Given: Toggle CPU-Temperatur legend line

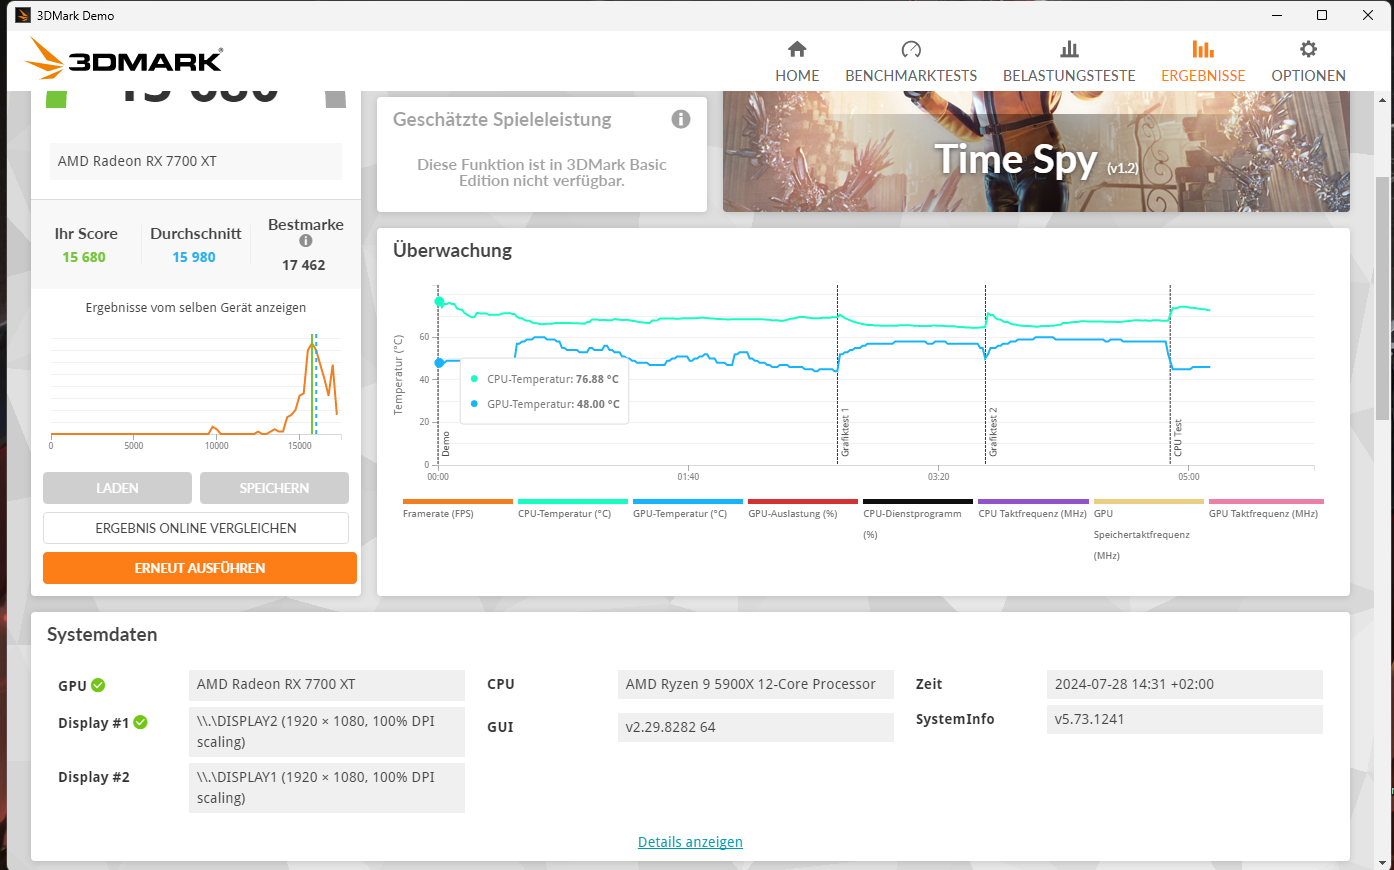Looking at the screenshot, I should 573,509.
